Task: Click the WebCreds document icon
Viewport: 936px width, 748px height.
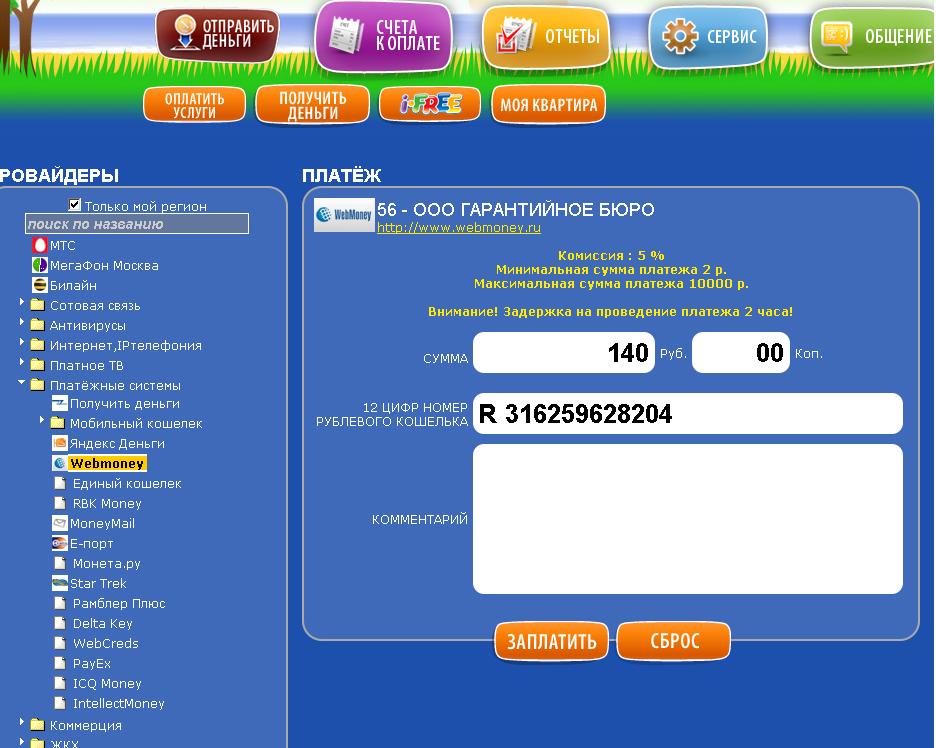Action: click(60, 643)
